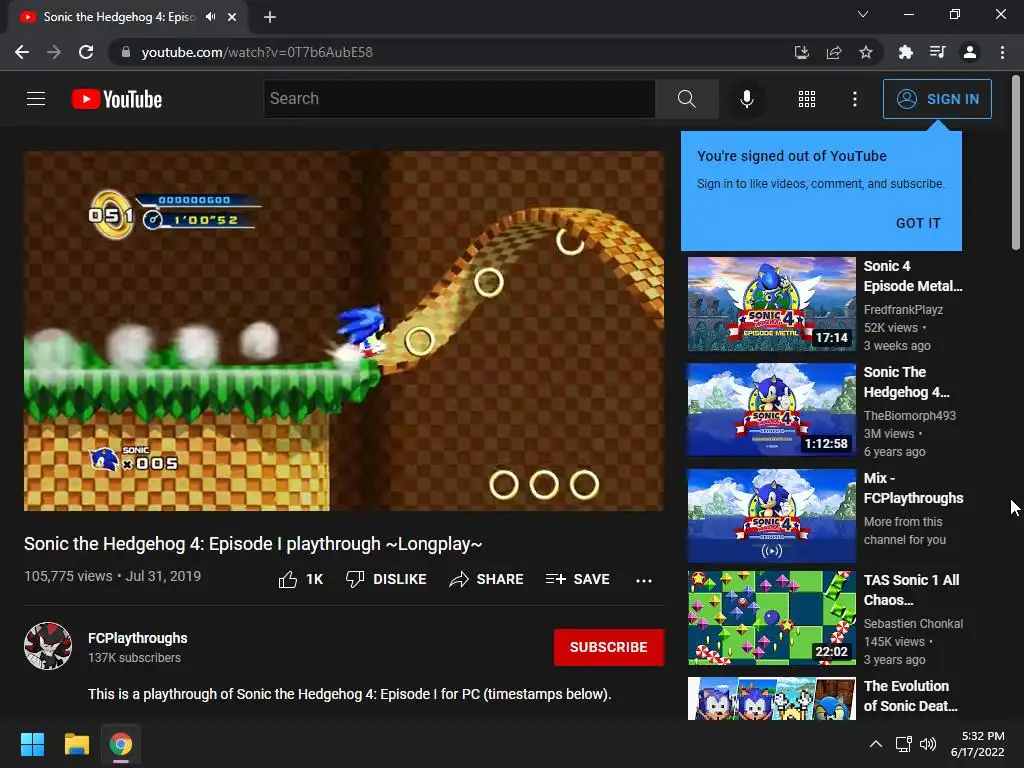
Task: Show hidden system tray icons
Action: tap(876, 744)
